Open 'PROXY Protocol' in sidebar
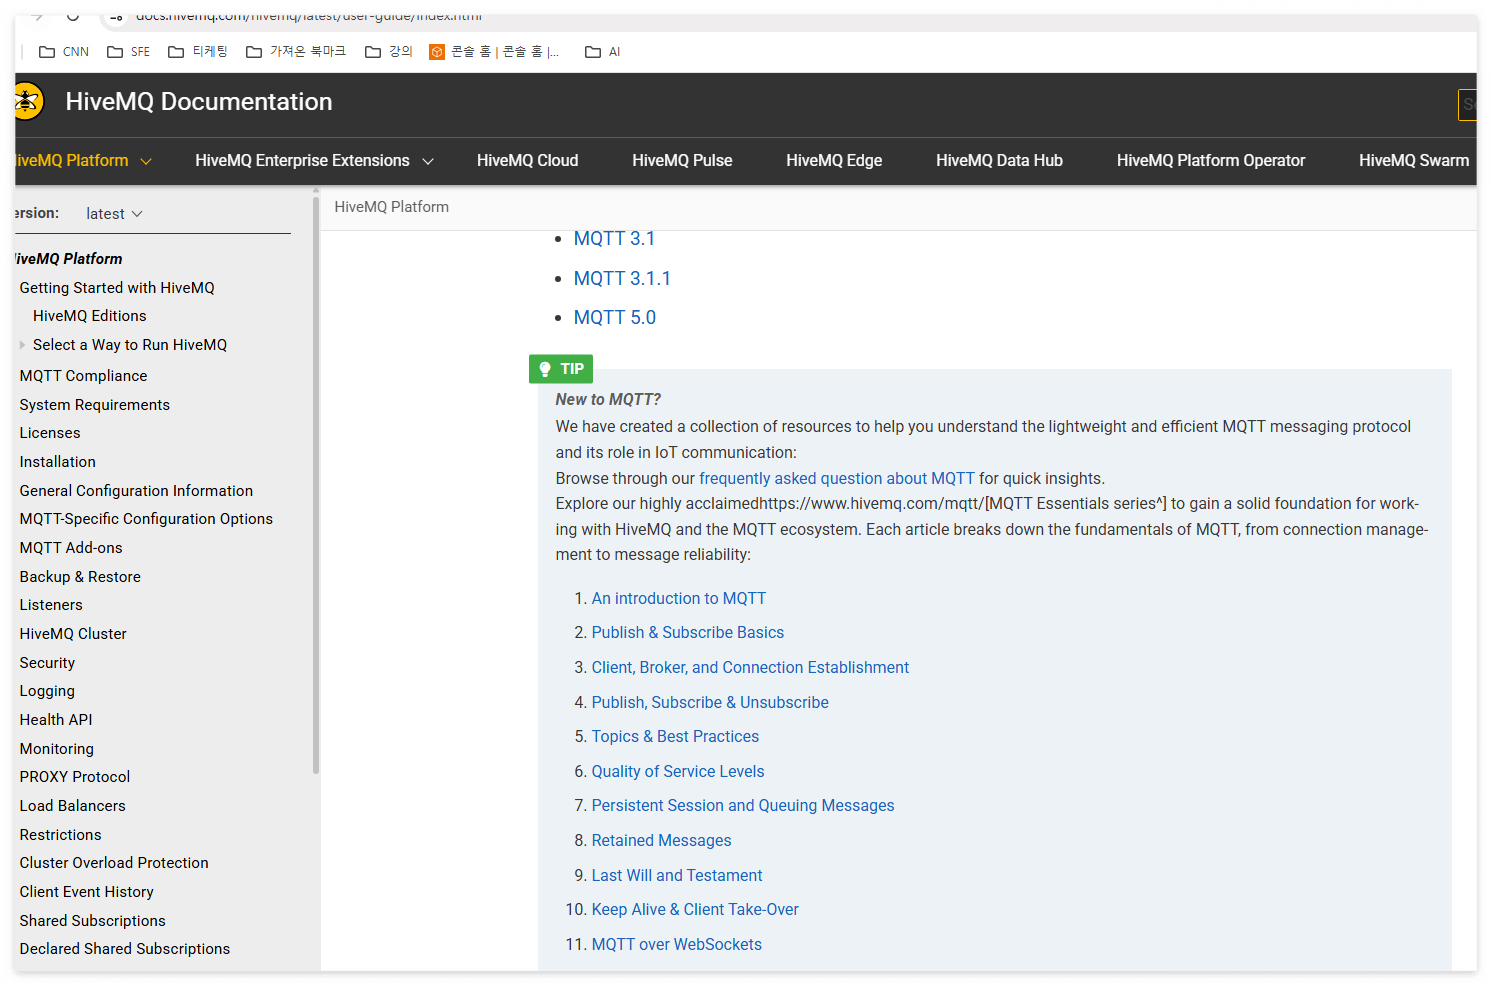1492x986 pixels. (x=75, y=777)
